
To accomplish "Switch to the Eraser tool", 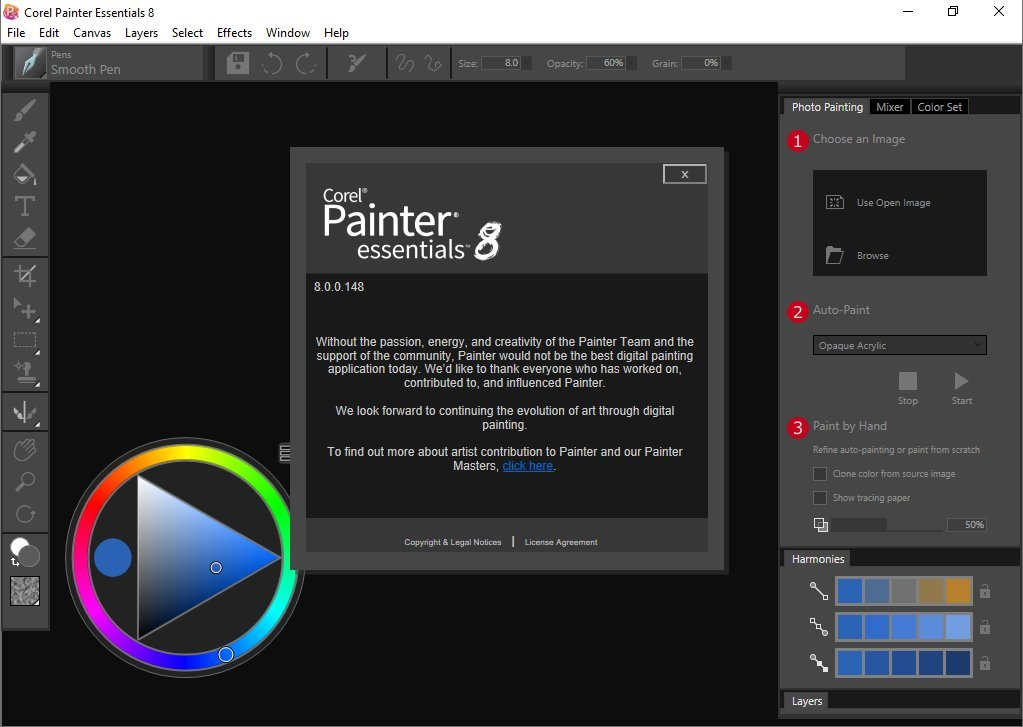I will tap(25, 238).
